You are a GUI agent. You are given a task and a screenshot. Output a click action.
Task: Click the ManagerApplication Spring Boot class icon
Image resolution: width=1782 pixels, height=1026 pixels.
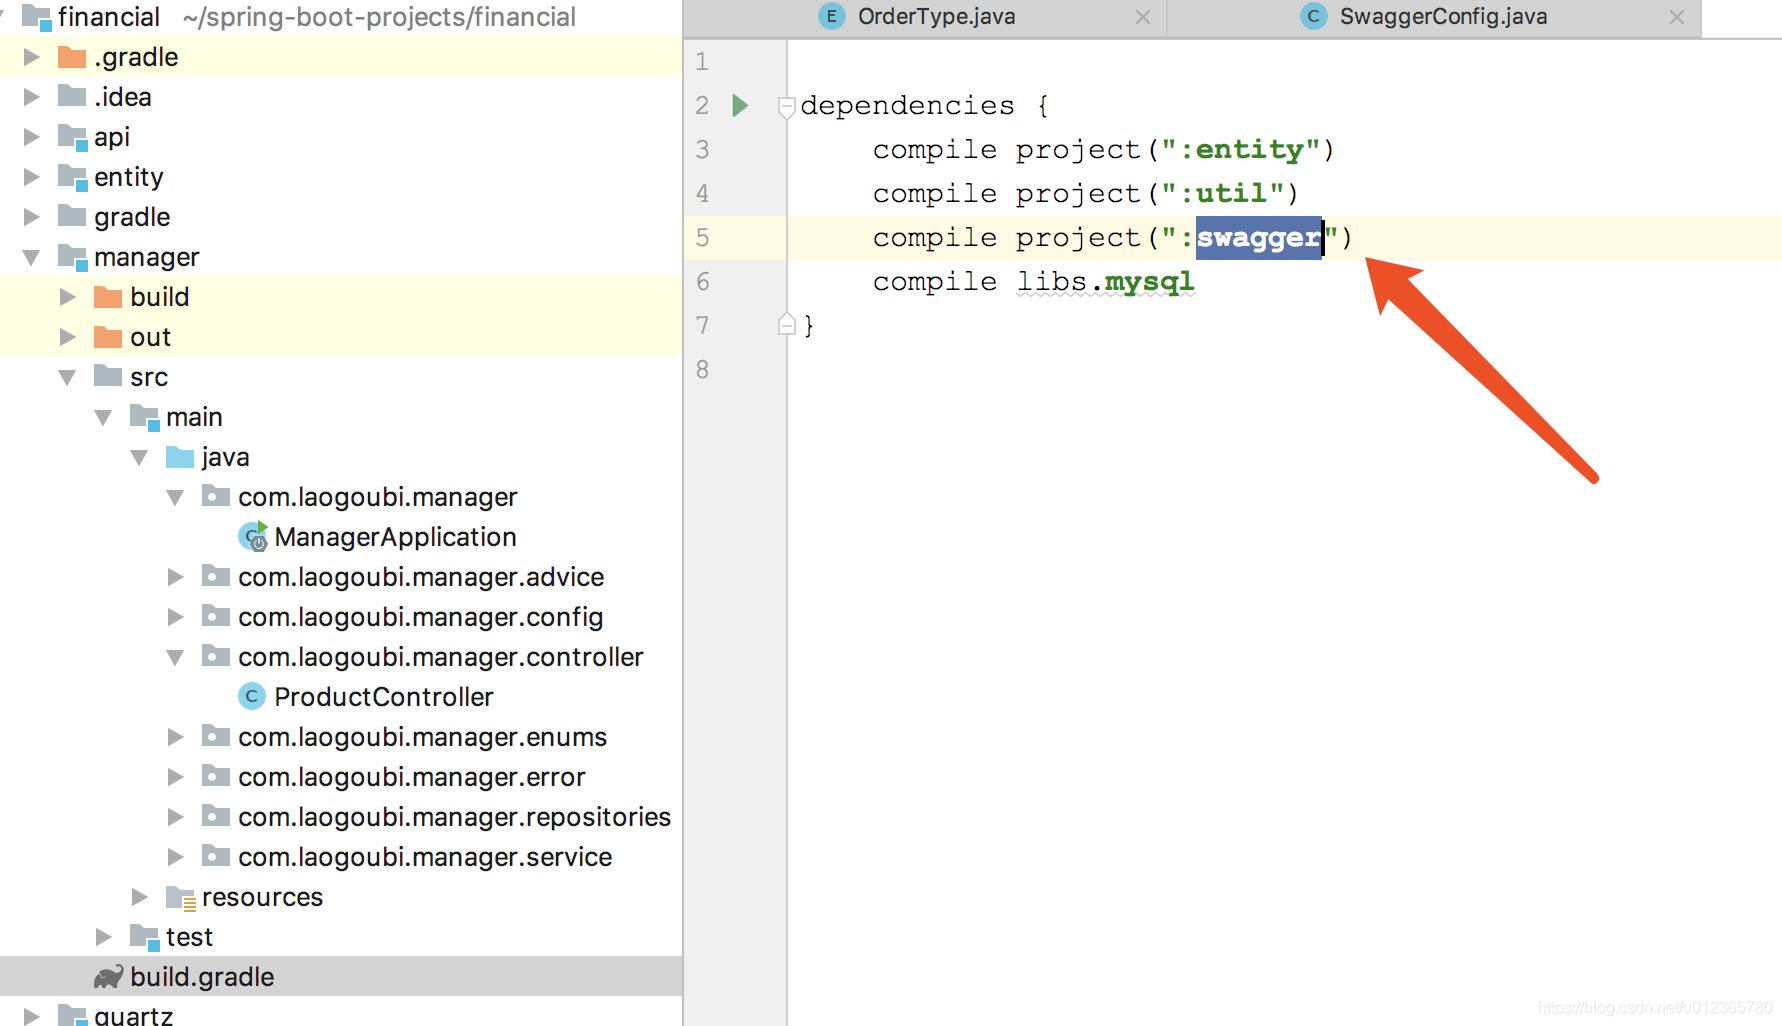[253, 537]
